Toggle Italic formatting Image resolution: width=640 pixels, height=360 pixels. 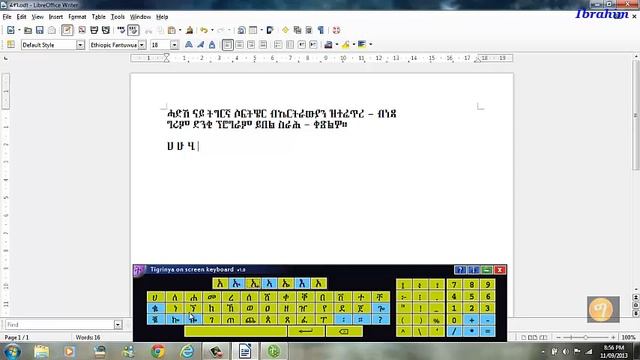coord(200,44)
